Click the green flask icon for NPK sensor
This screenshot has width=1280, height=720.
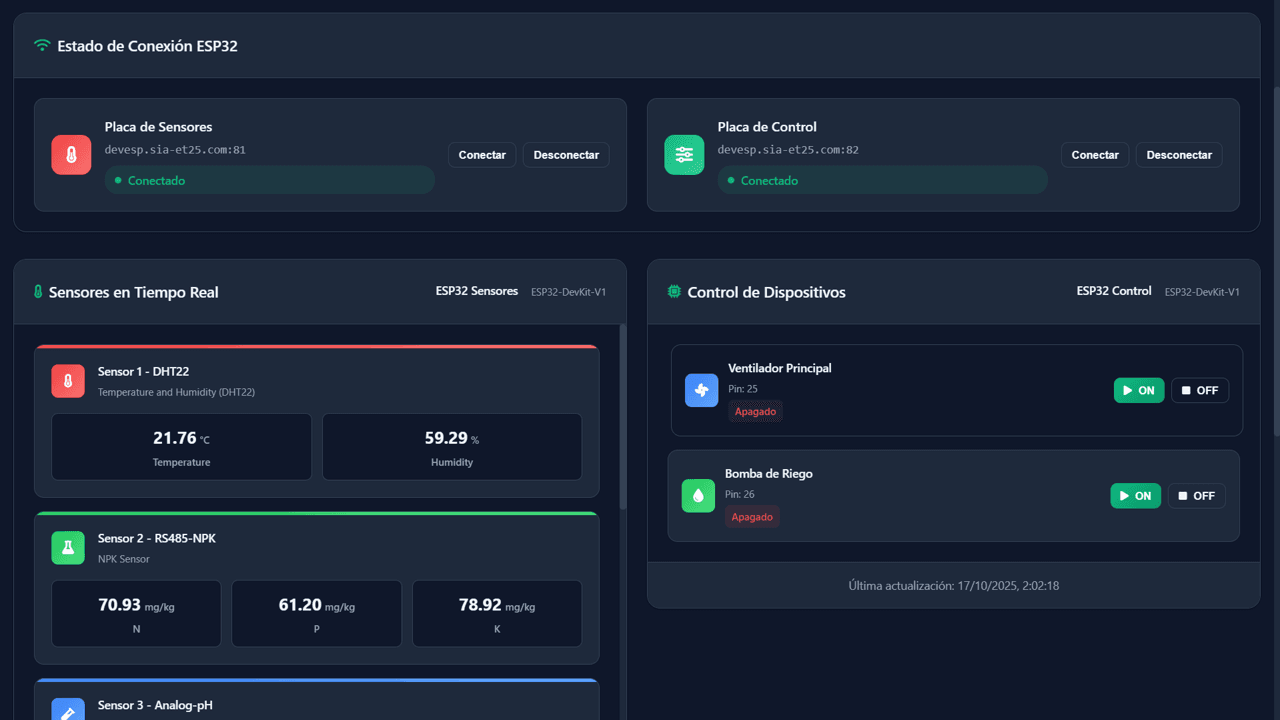tap(68, 548)
